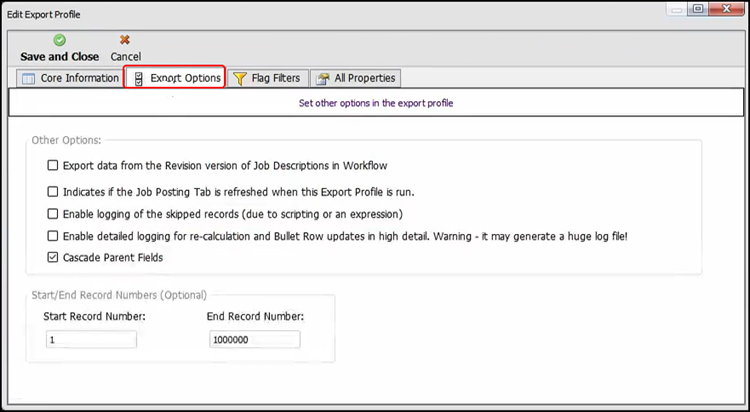Click the Start Record Number input field
Viewport: 750px width, 412px height.
point(90,340)
